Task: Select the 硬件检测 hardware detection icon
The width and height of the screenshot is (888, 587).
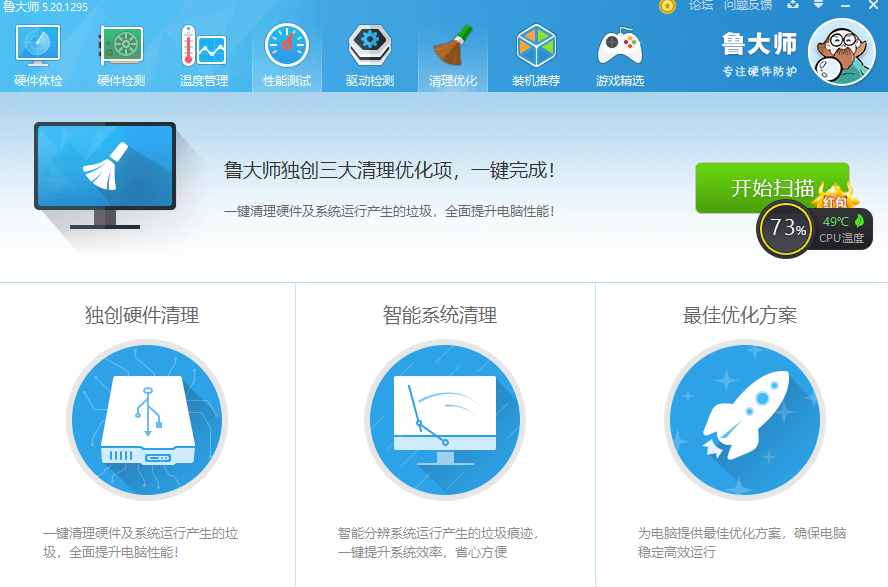Action: tap(120, 56)
